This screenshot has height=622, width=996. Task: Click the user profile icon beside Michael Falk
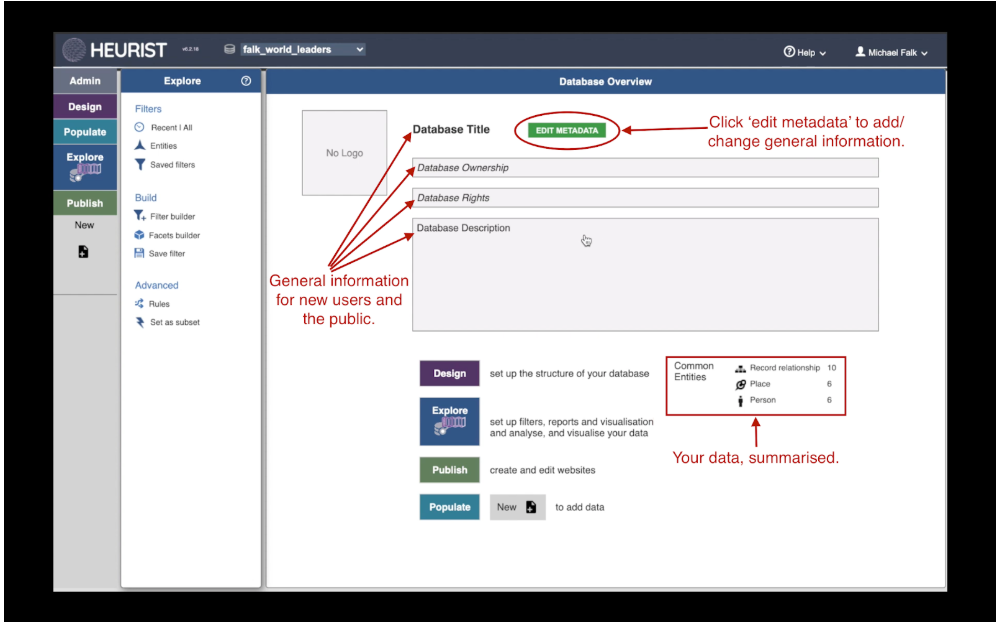[x=860, y=51]
